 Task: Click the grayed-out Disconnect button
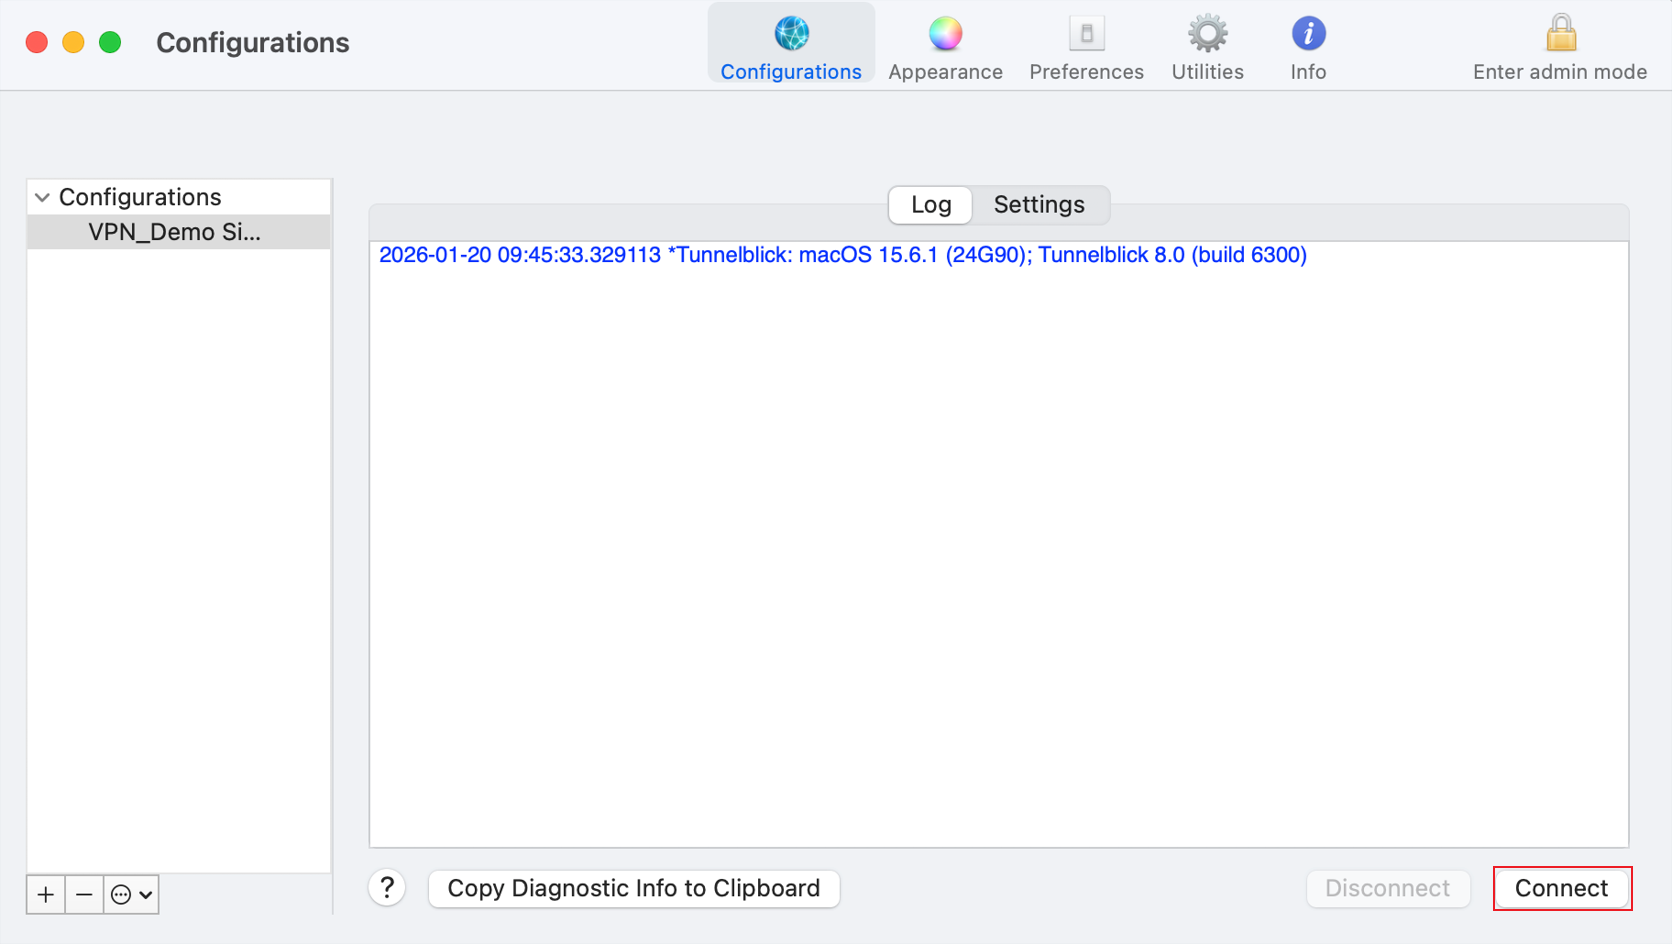point(1387,888)
